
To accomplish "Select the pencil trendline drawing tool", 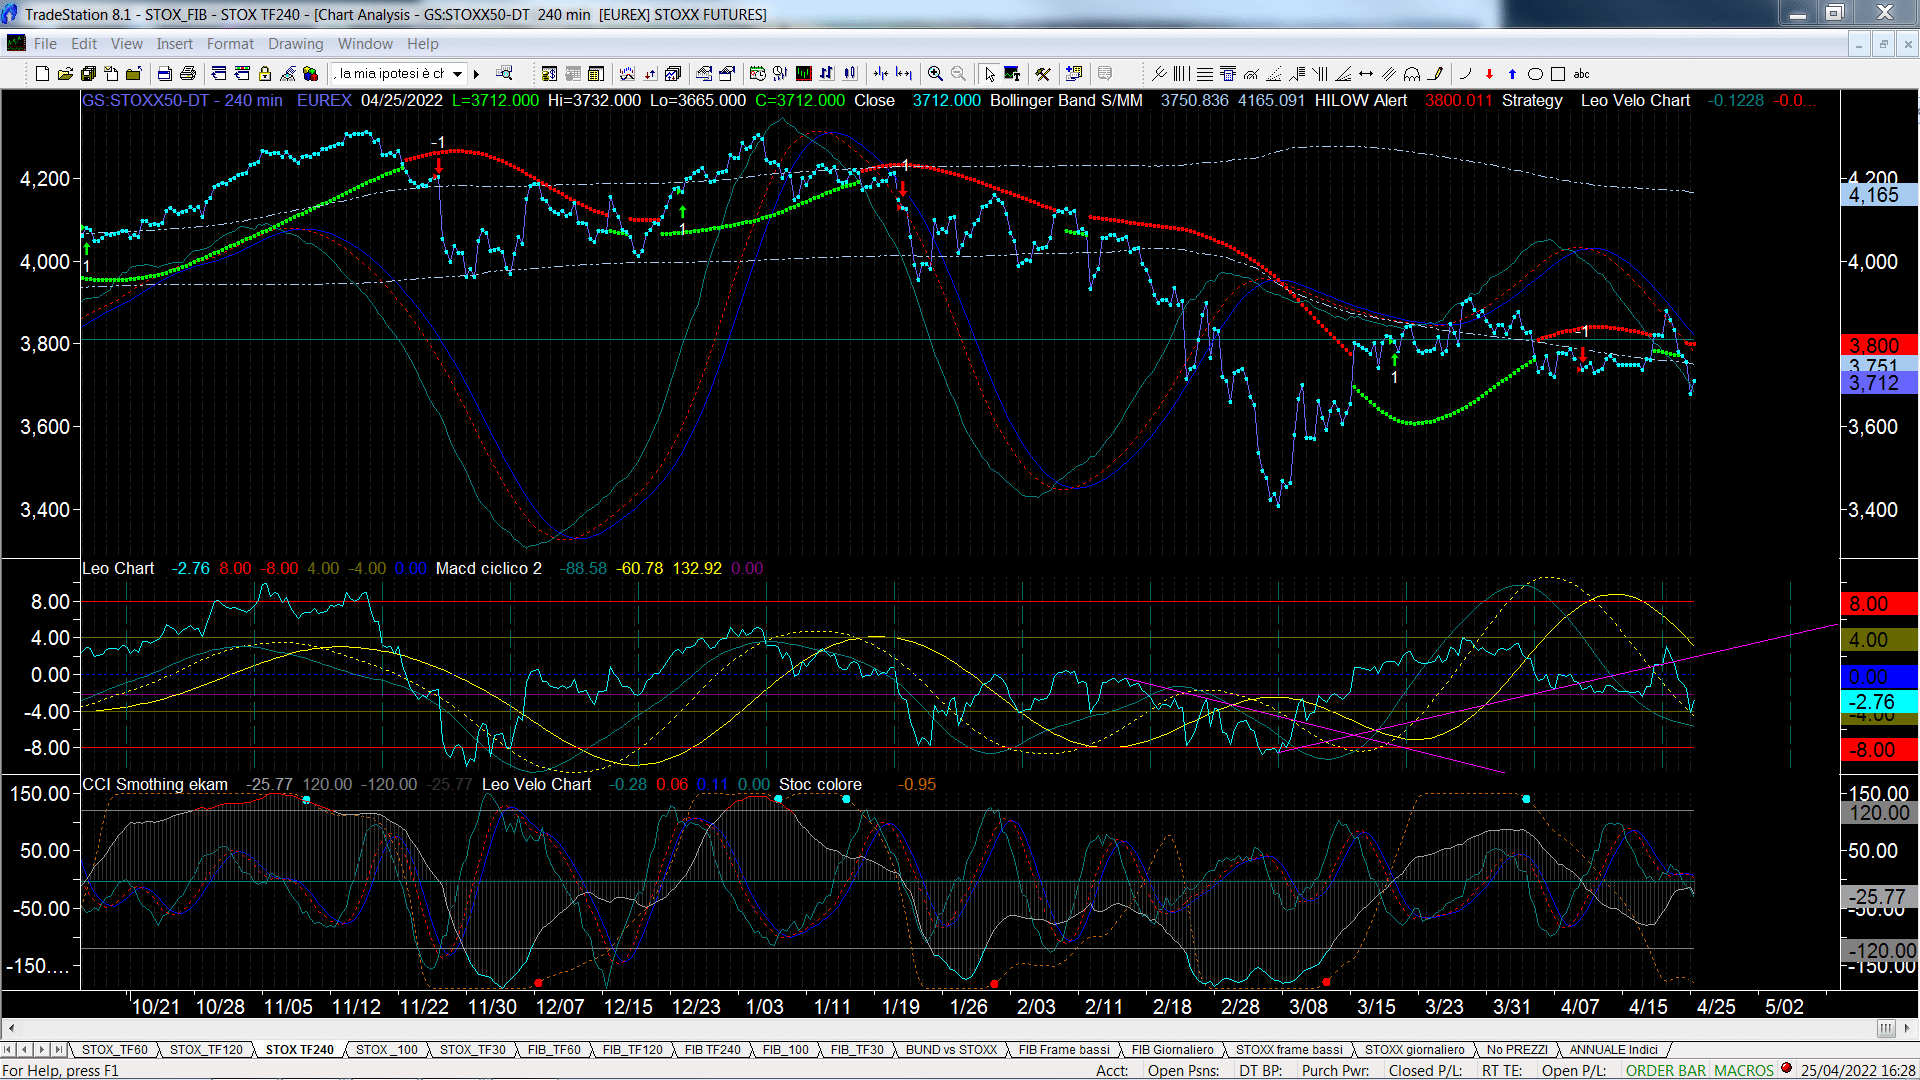I will [1436, 74].
